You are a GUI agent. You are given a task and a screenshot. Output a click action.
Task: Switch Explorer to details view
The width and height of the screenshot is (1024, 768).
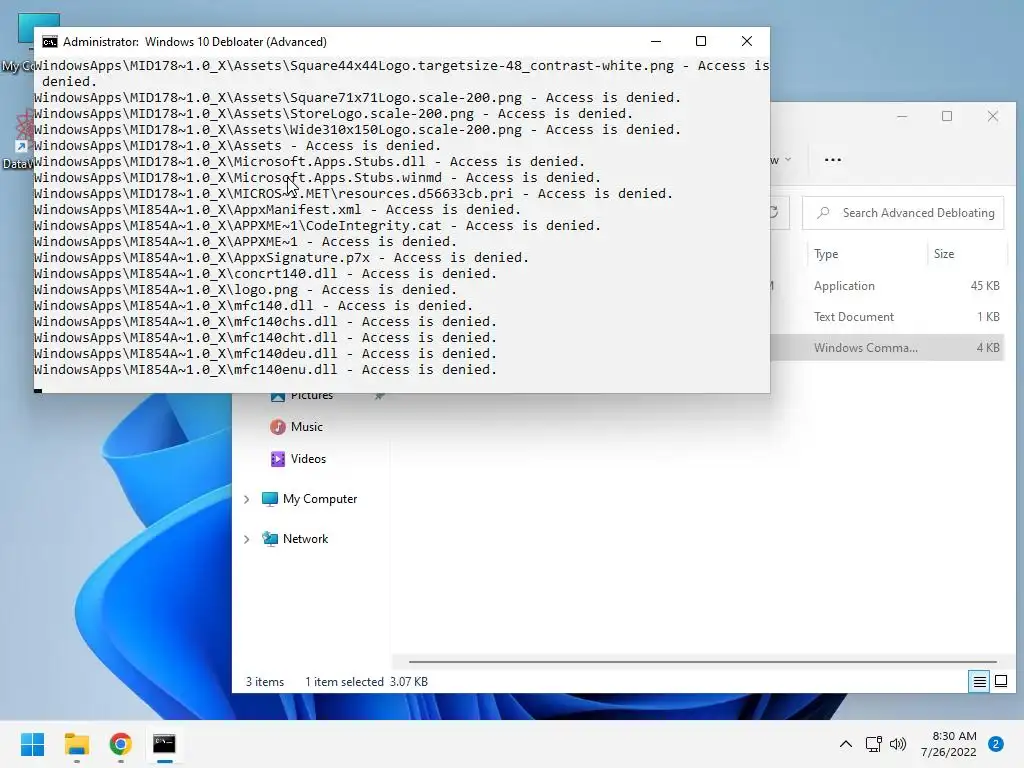979,682
